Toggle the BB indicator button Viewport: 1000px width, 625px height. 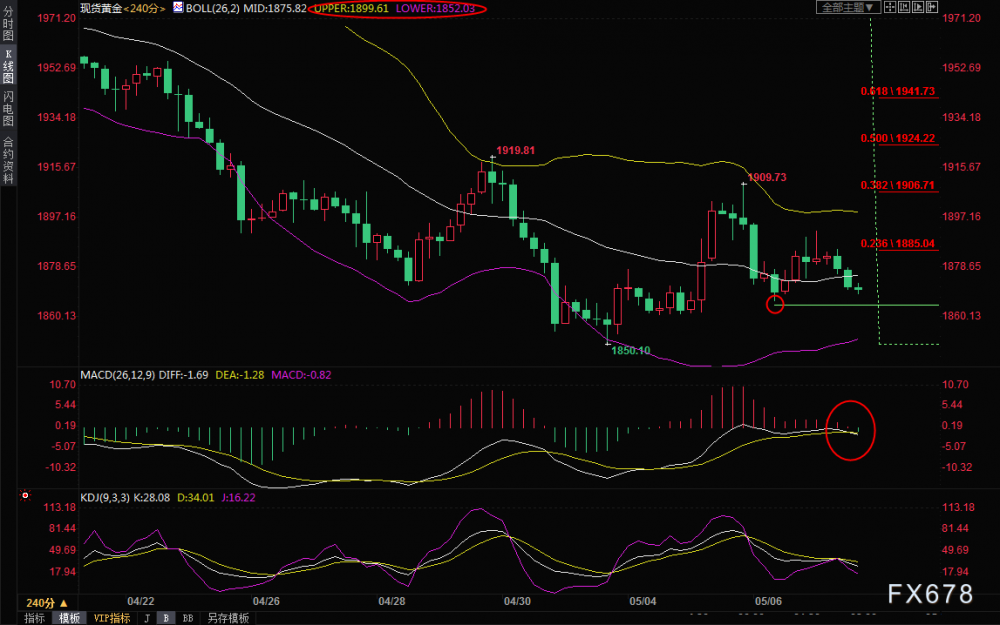click(x=188, y=618)
